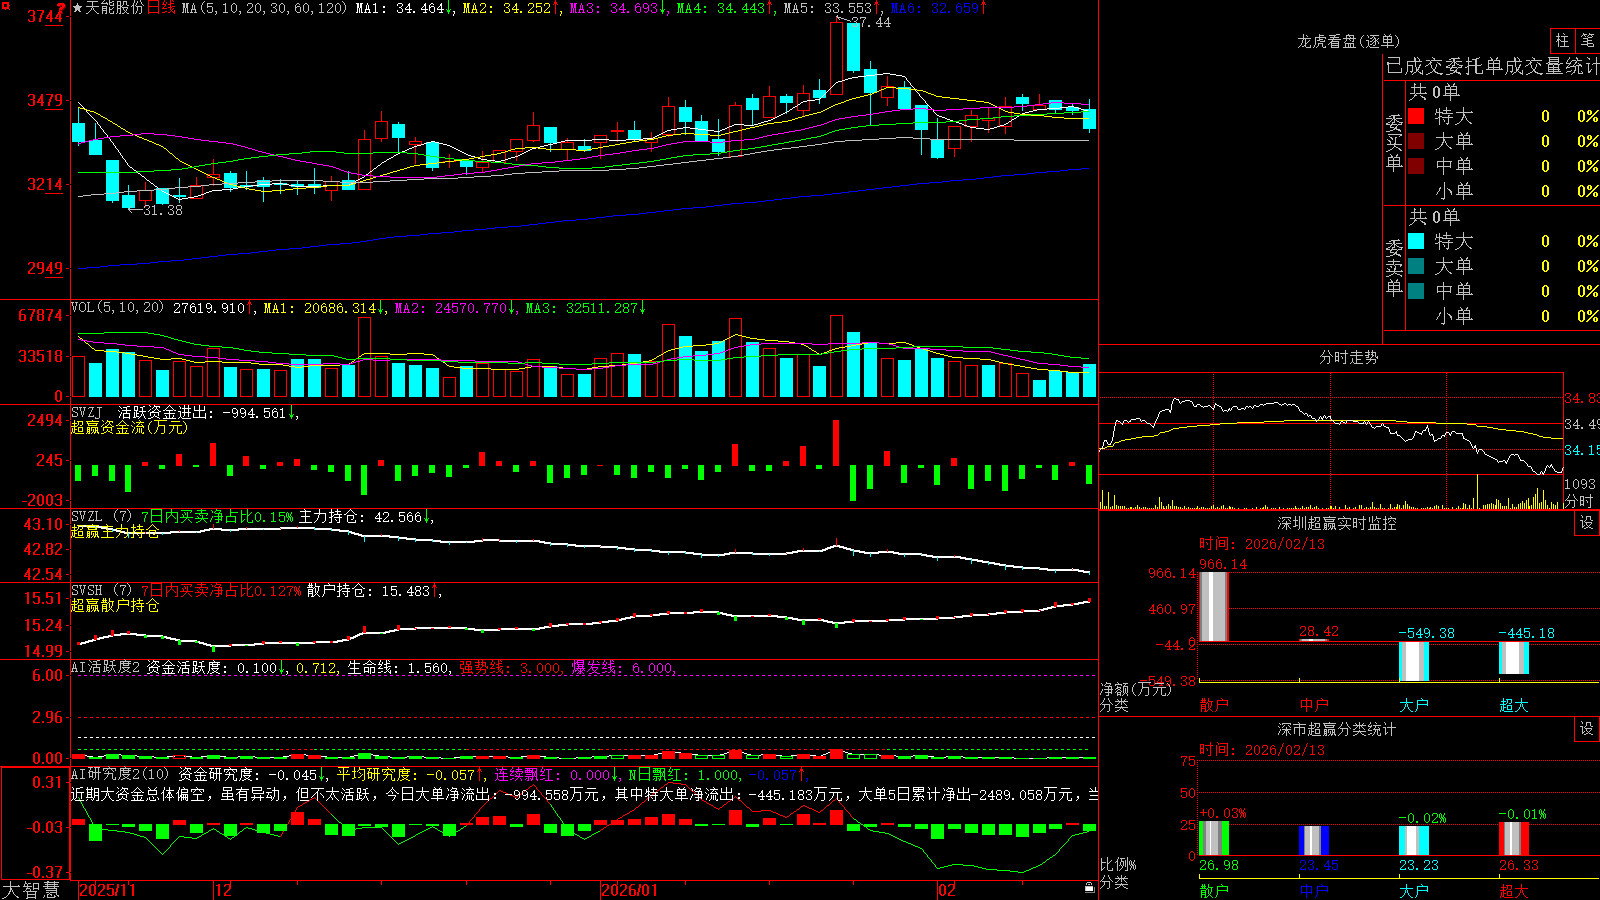The image size is (1600, 900).
Task: Click the 深市超赢分类统计 panel title
Action: [1337, 729]
